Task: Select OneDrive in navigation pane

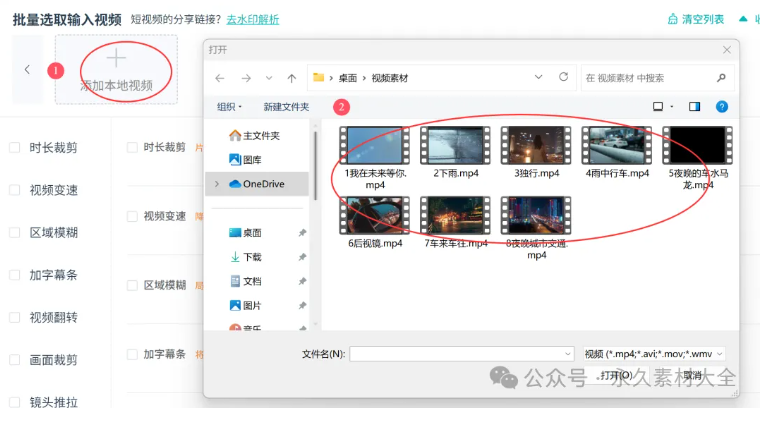Action: [256, 184]
